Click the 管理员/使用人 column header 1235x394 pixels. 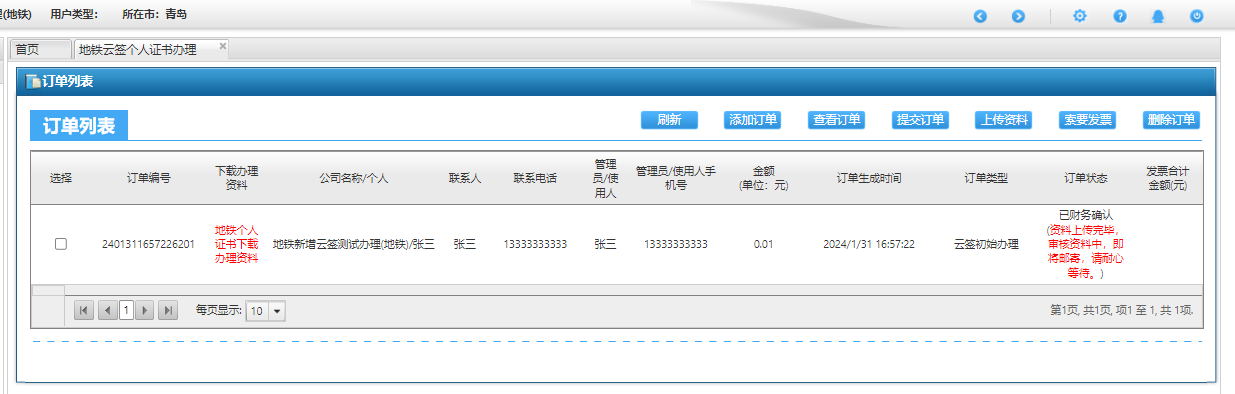[x=605, y=178]
